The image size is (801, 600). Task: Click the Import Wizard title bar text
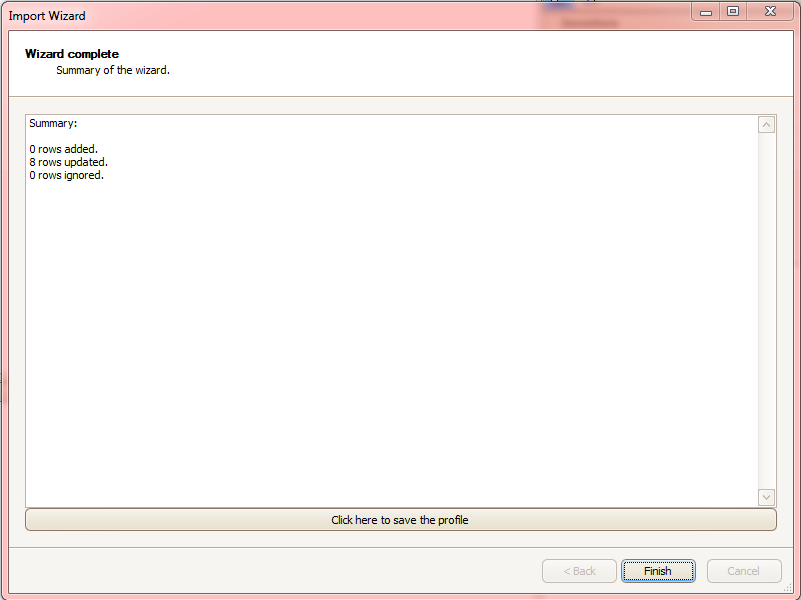(x=47, y=16)
